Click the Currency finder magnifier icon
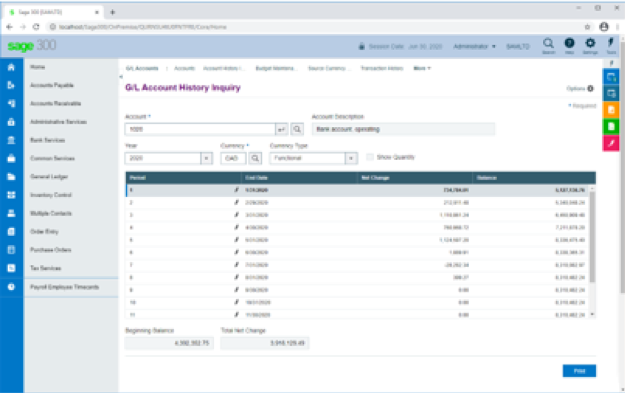The image size is (625, 393). pyautogui.click(x=255, y=158)
